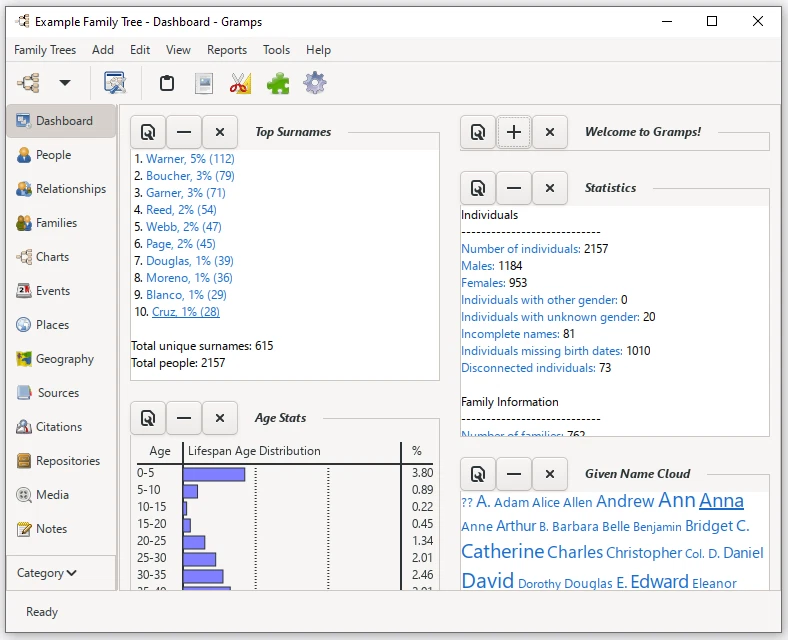This screenshot has height=640, width=788.
Task: Click the Individuals missing birth dates link
Action: coord(542,351)
